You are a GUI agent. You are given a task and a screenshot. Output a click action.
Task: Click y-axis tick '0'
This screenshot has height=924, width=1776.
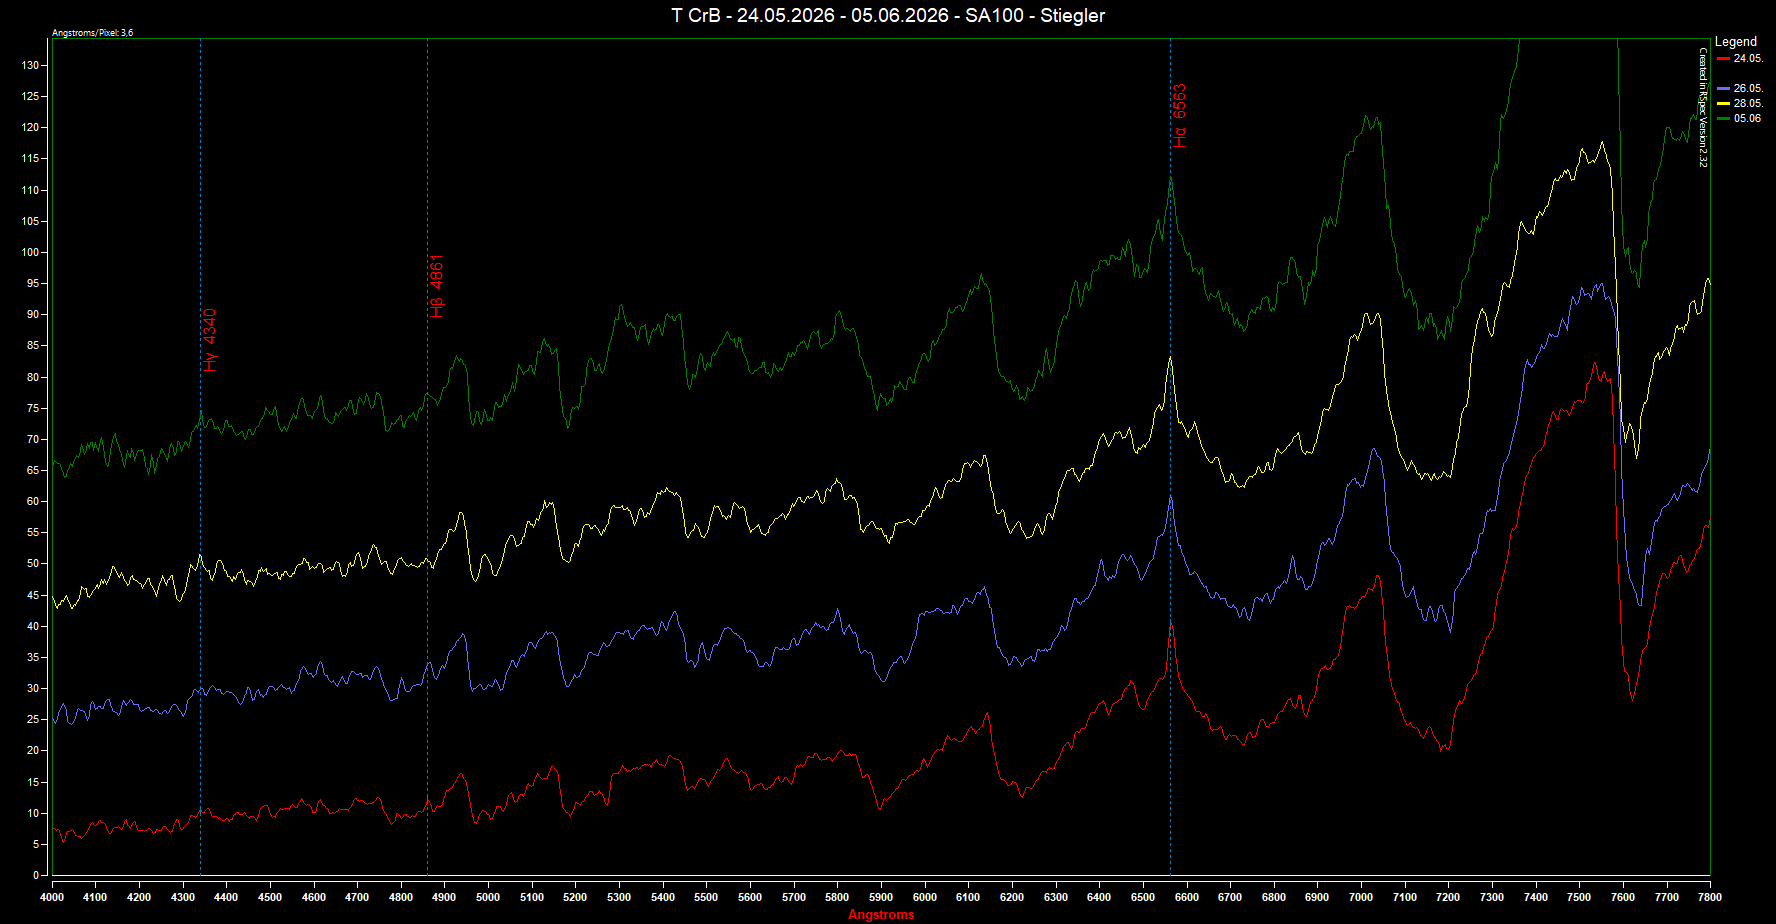pyautogui.click(x=36, y=875)
